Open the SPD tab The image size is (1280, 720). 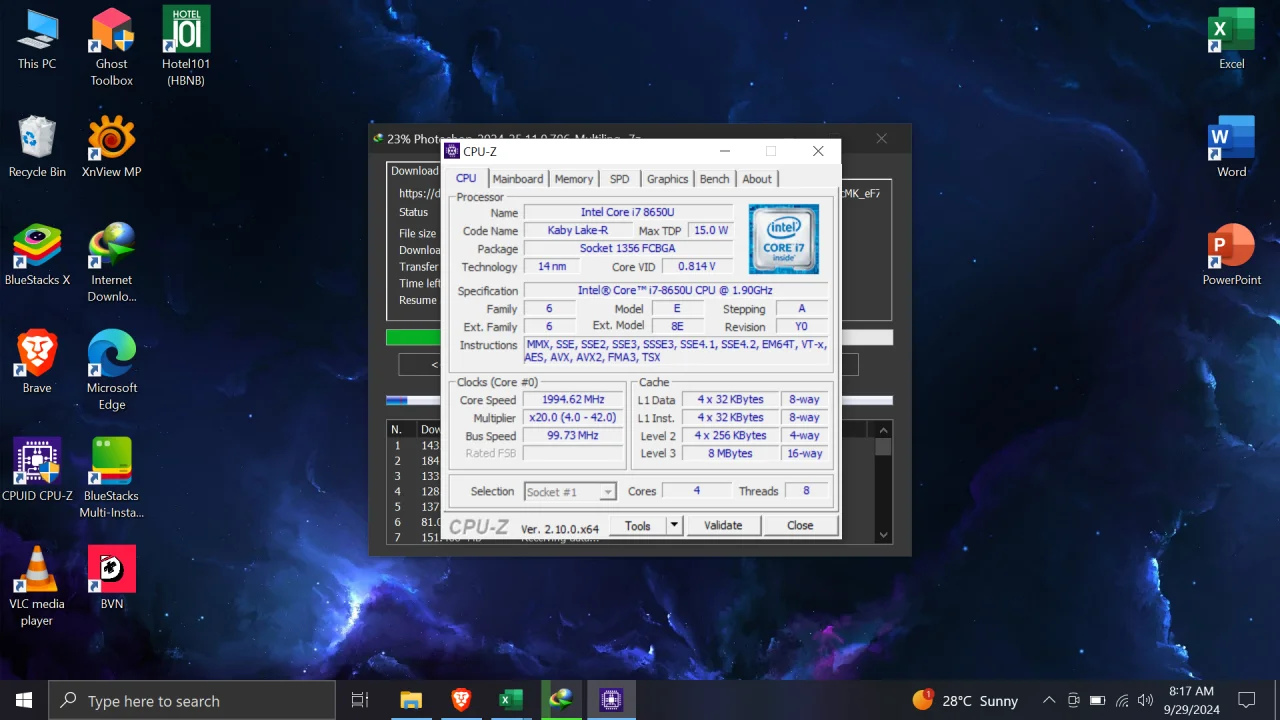pyautogui.click(x=620, y=179)
